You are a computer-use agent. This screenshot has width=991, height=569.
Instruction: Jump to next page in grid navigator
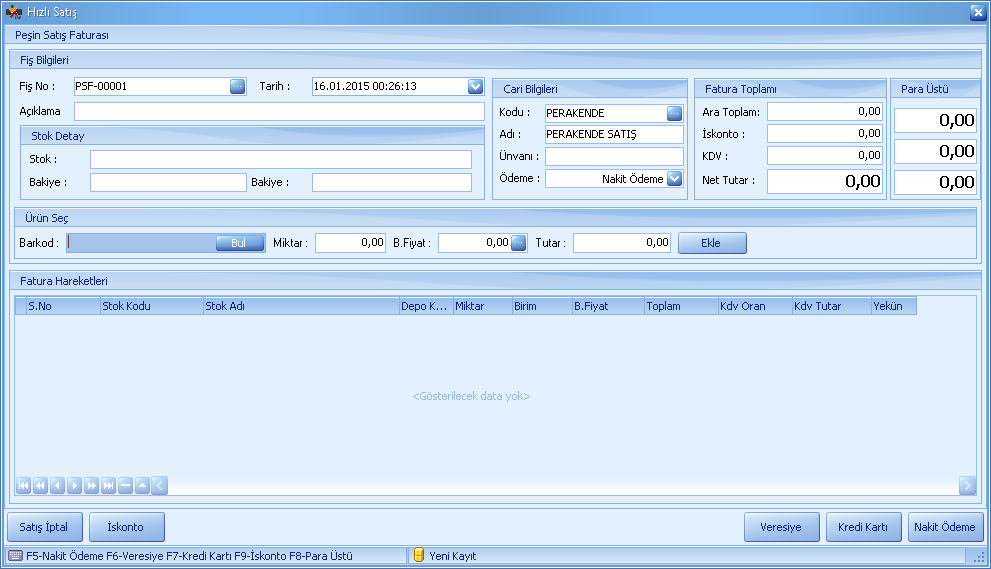coord(91,485)
